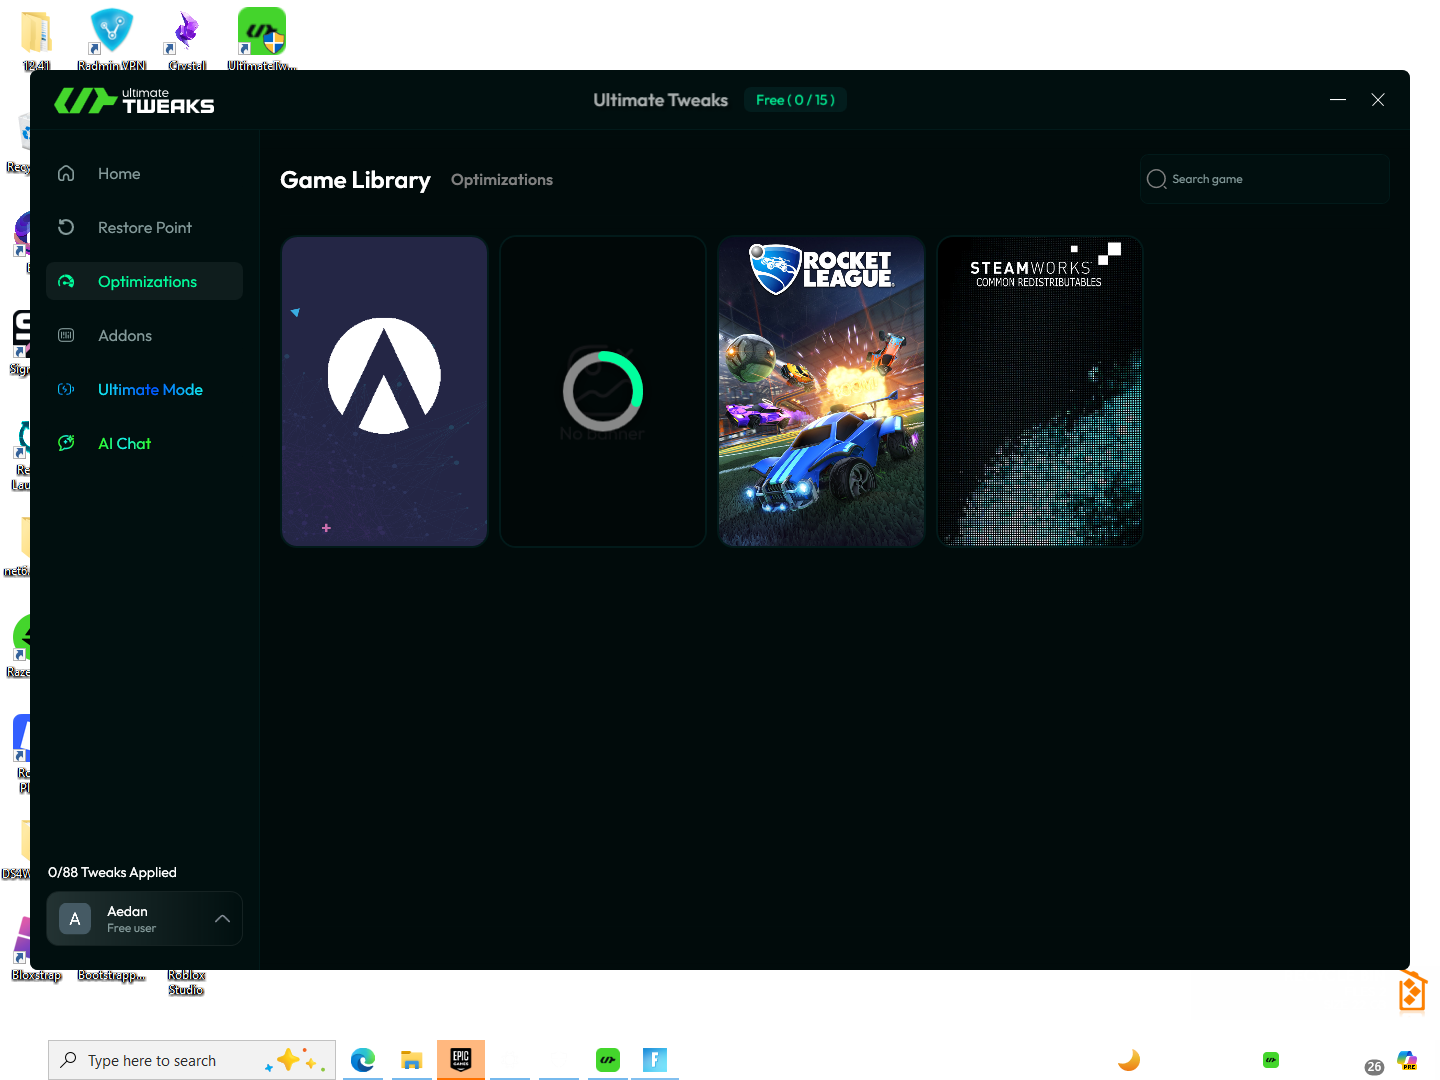Open the Addons page
Image resolution: width=1440 pixels, height=1080 pixels.
click(144, 335)
